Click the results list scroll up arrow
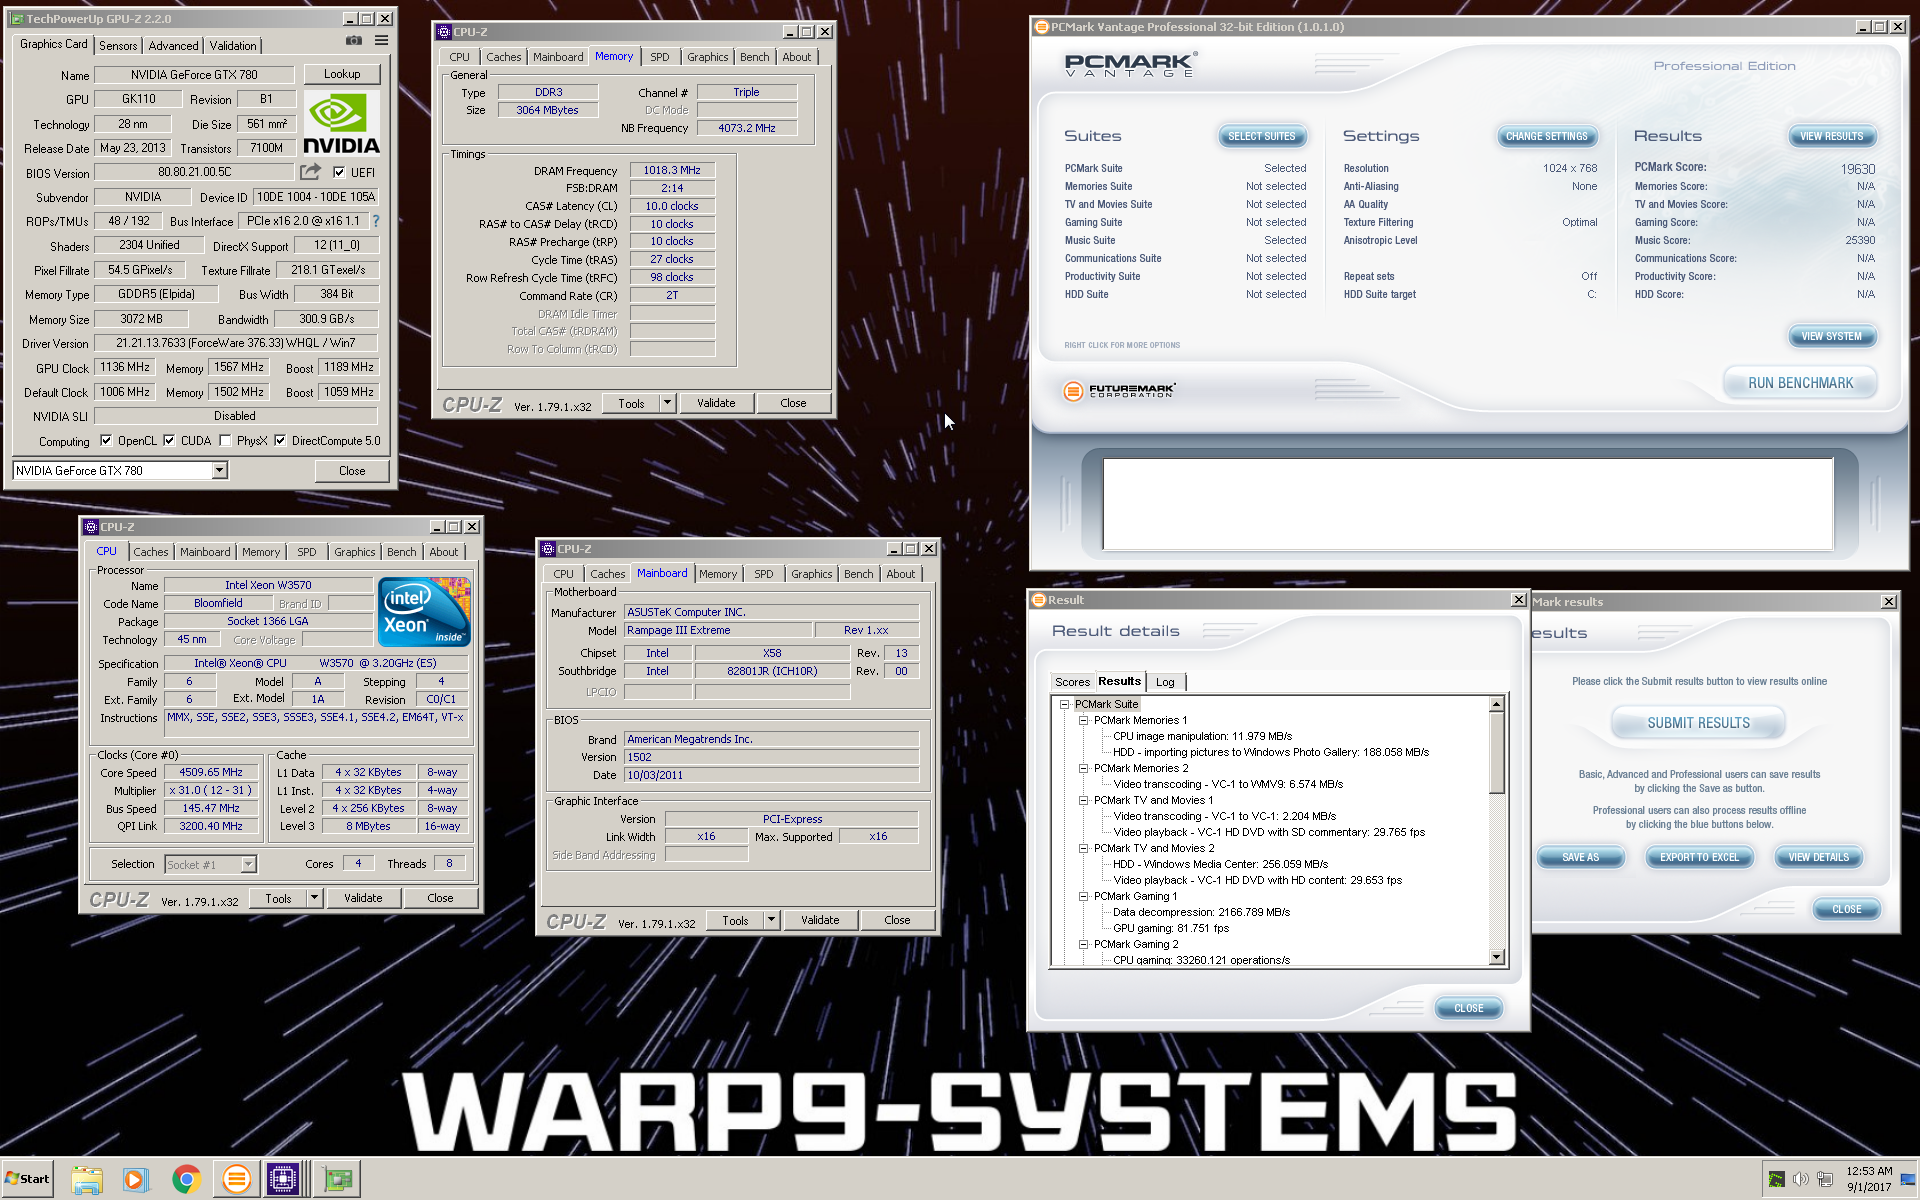The width and height of the screenshot is (1920, 1200). (1496, 704)
